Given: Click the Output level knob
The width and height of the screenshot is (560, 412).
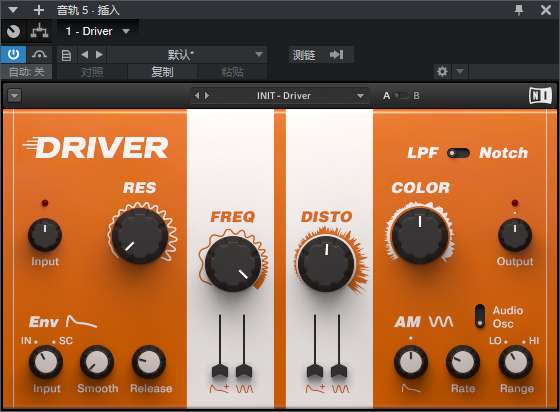Looking at the screenshot, I should pyautogui.click(x=515, y=235).
